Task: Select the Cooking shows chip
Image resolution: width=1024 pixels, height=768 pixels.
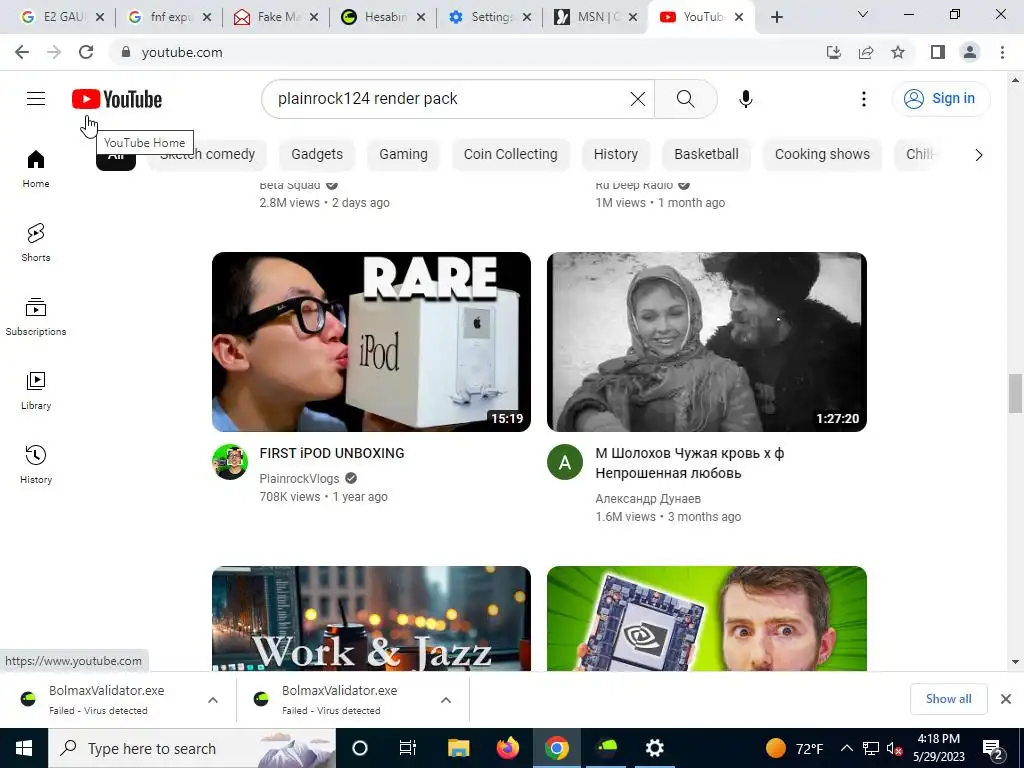Action: 822,154
